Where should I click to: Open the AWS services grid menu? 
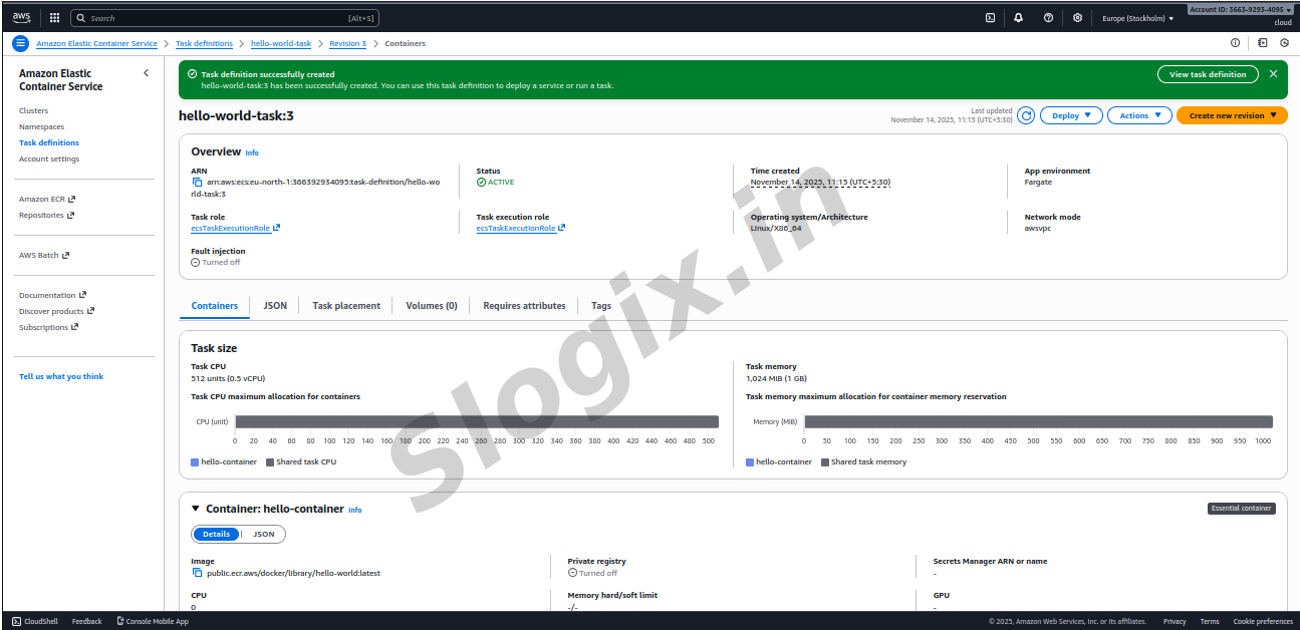(x=54, y=18)
